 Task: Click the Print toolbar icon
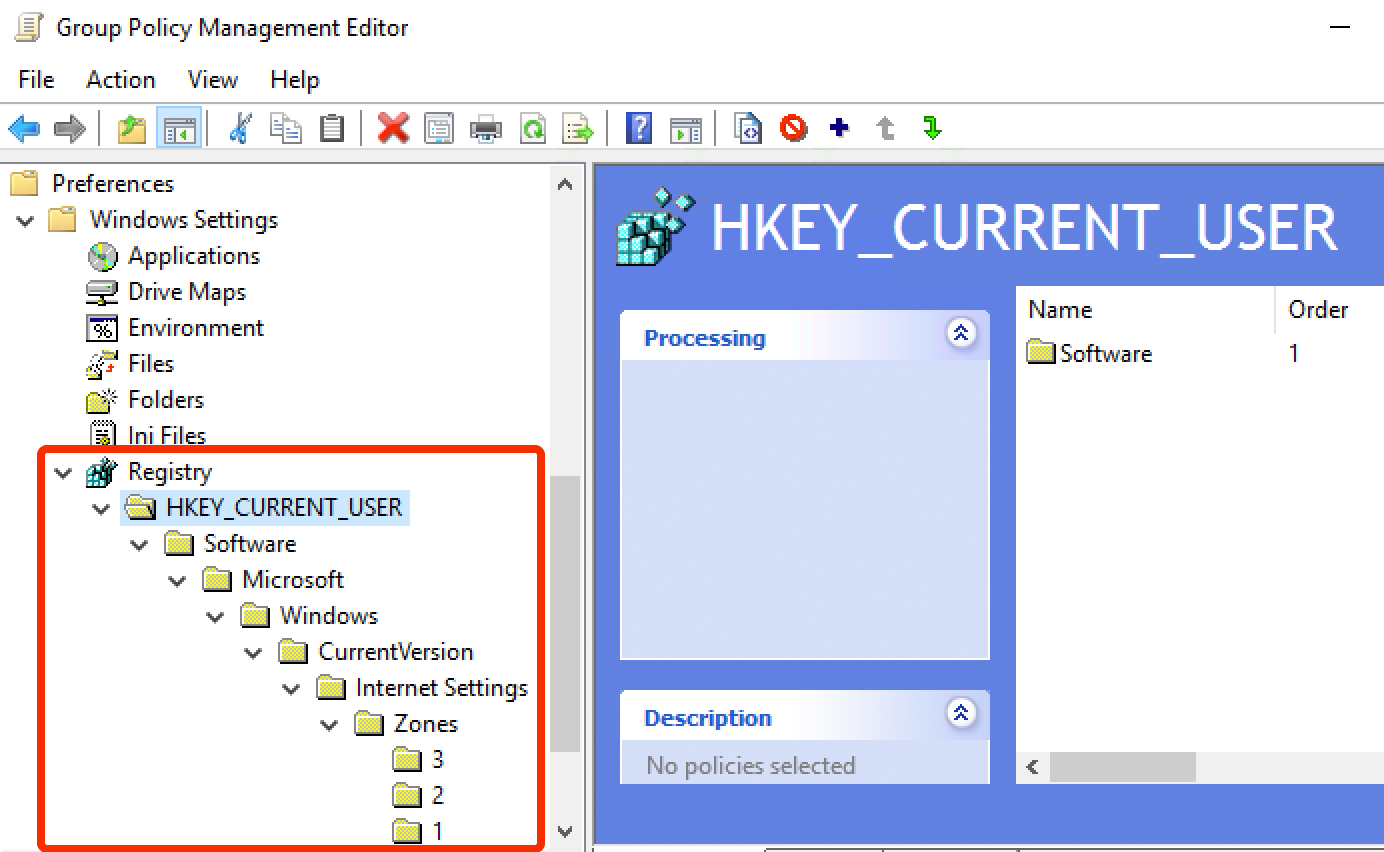[x=486, y=128]
